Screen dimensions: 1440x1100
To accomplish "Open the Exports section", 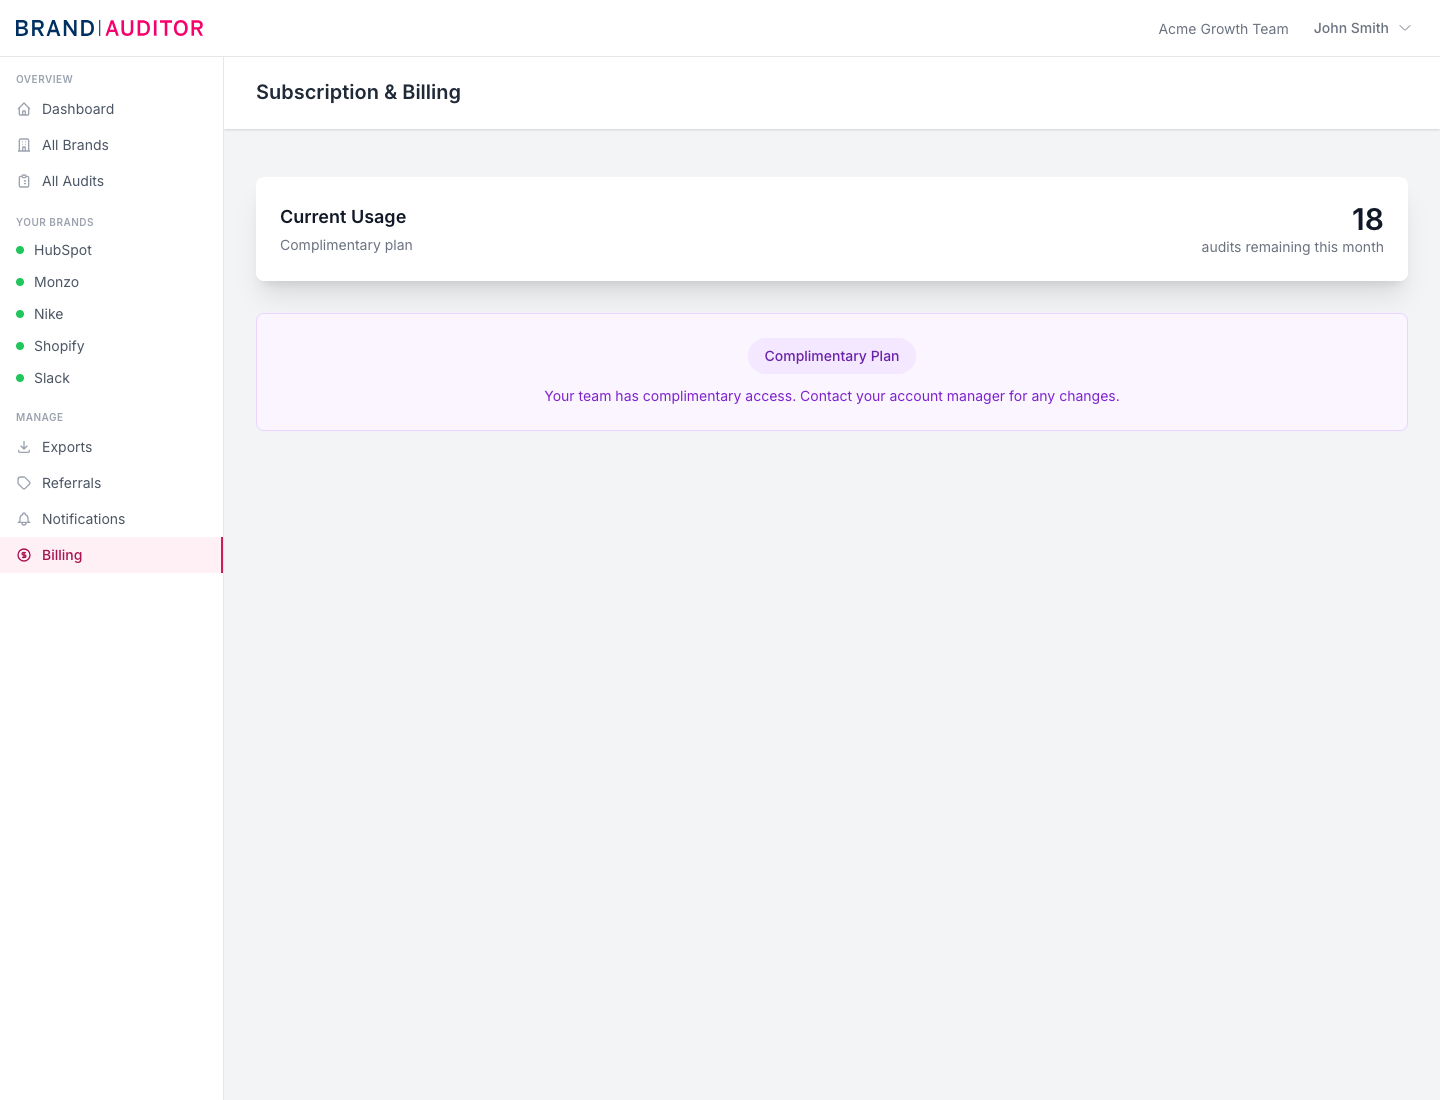I will (x=111, y=447).
